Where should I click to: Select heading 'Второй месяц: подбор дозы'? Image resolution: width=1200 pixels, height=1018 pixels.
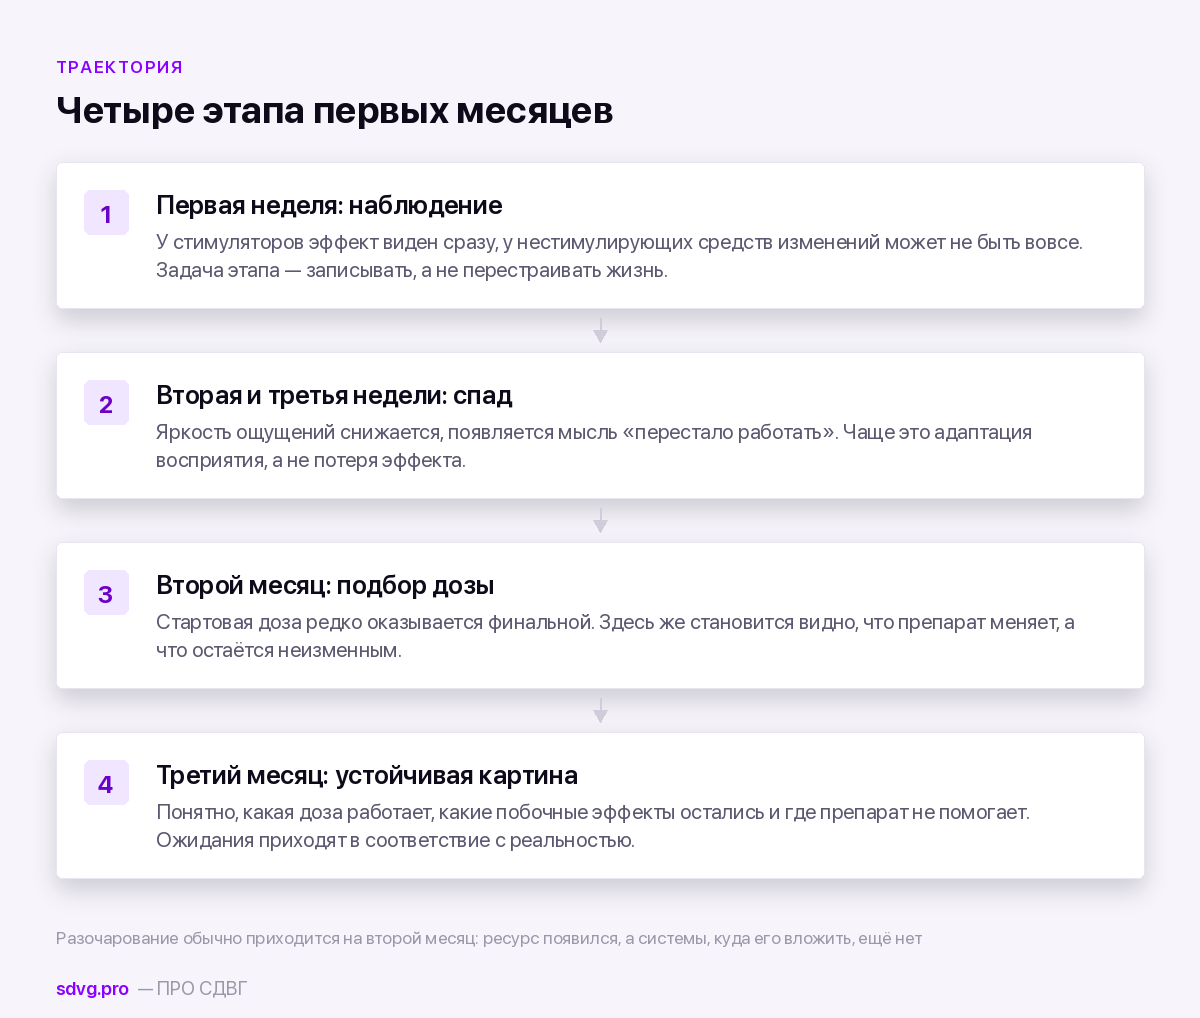tap(325, 585)
